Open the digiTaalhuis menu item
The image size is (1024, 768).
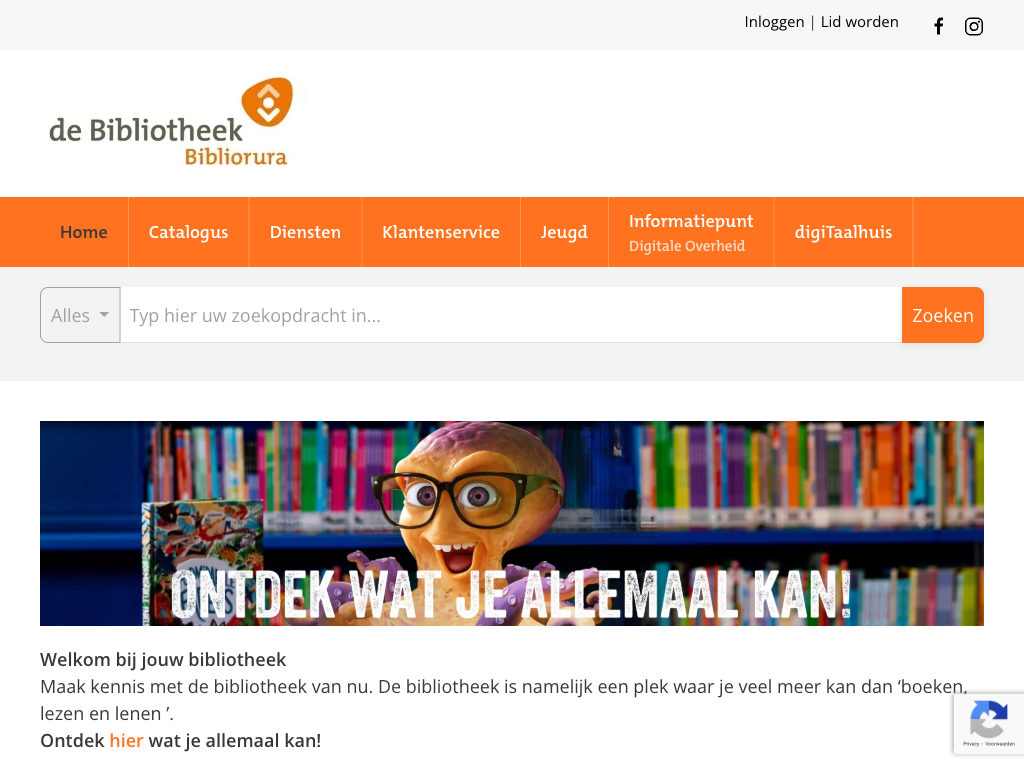coord(843,232)
